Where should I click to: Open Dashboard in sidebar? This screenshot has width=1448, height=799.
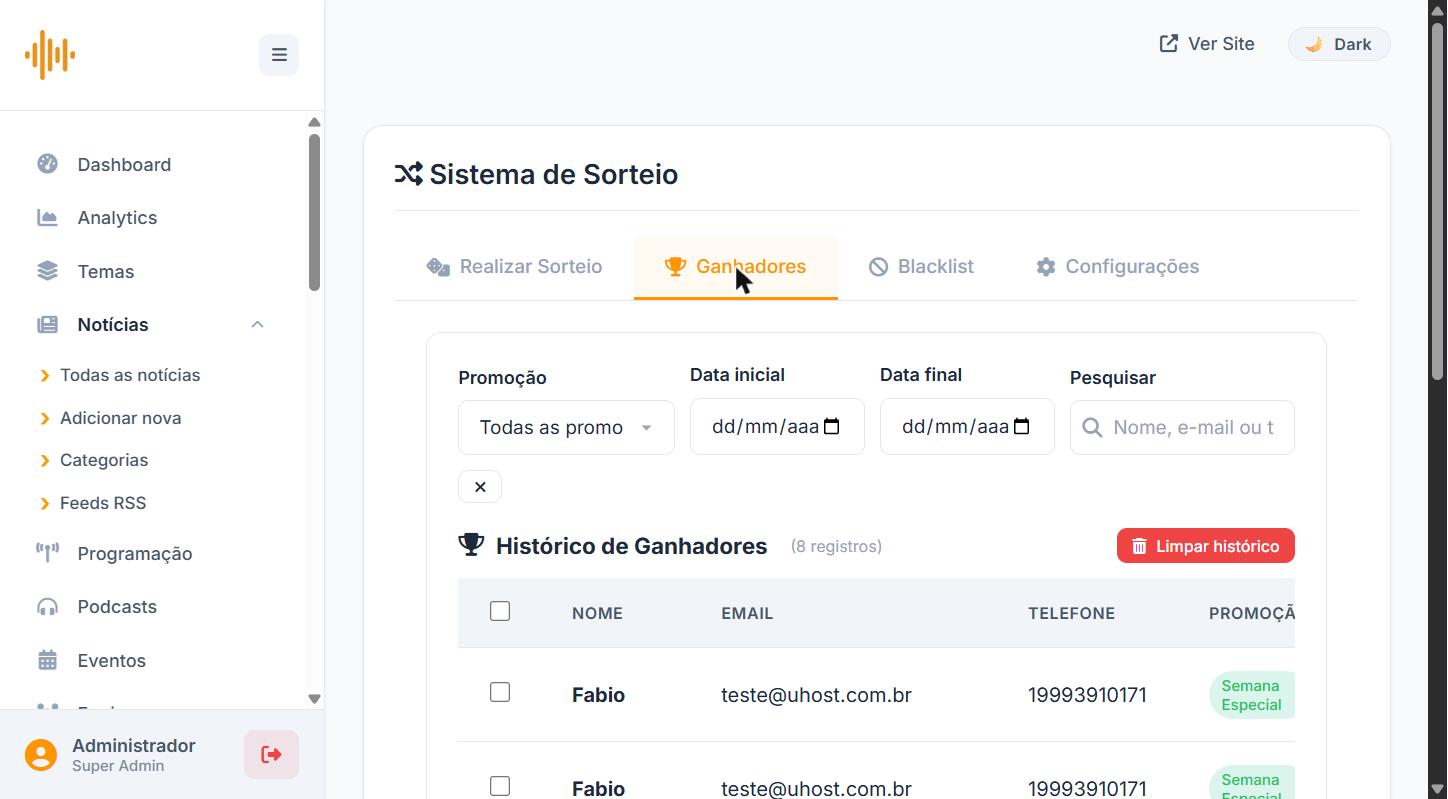tap(124, 164)
